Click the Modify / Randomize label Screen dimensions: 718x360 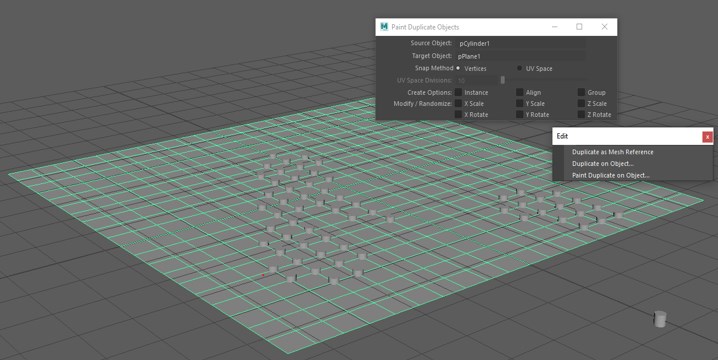(x=423, y=104)
